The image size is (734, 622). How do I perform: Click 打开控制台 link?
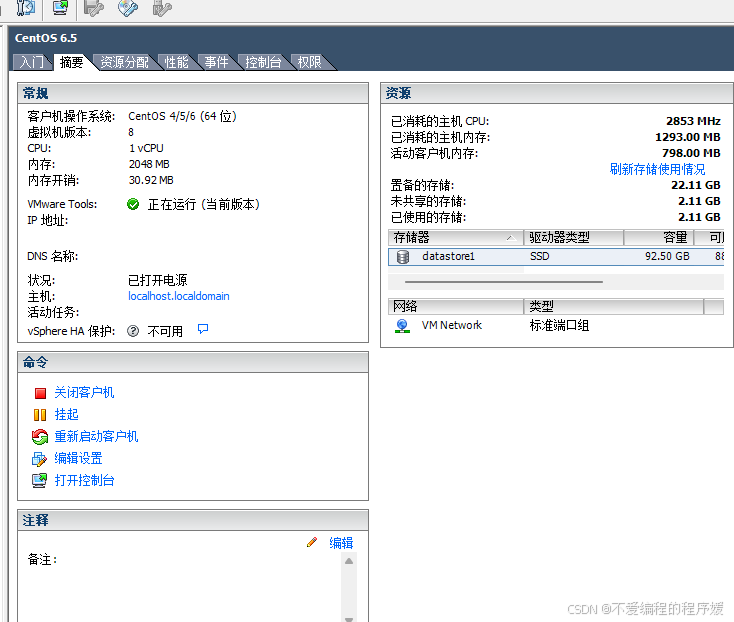[x=84, y=481]
